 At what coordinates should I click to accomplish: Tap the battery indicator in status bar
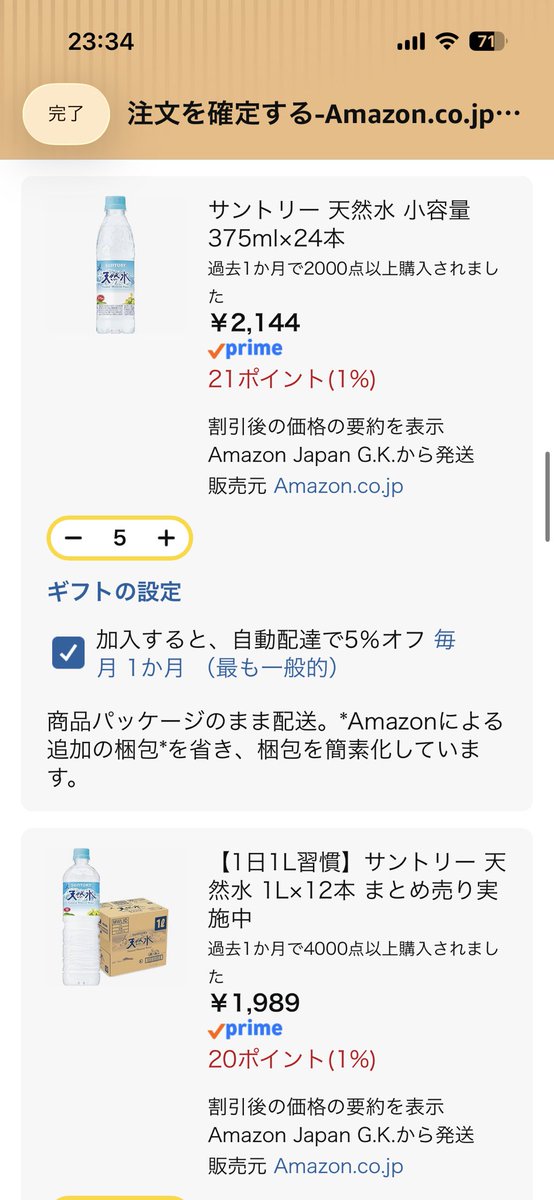click(x=490, y=42)
